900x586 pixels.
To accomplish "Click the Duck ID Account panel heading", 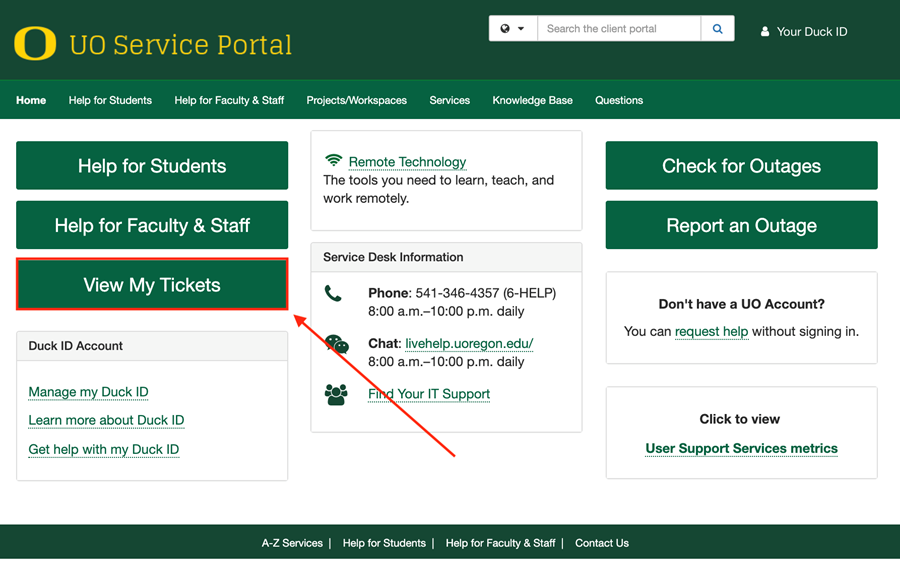I will point(76,346).
